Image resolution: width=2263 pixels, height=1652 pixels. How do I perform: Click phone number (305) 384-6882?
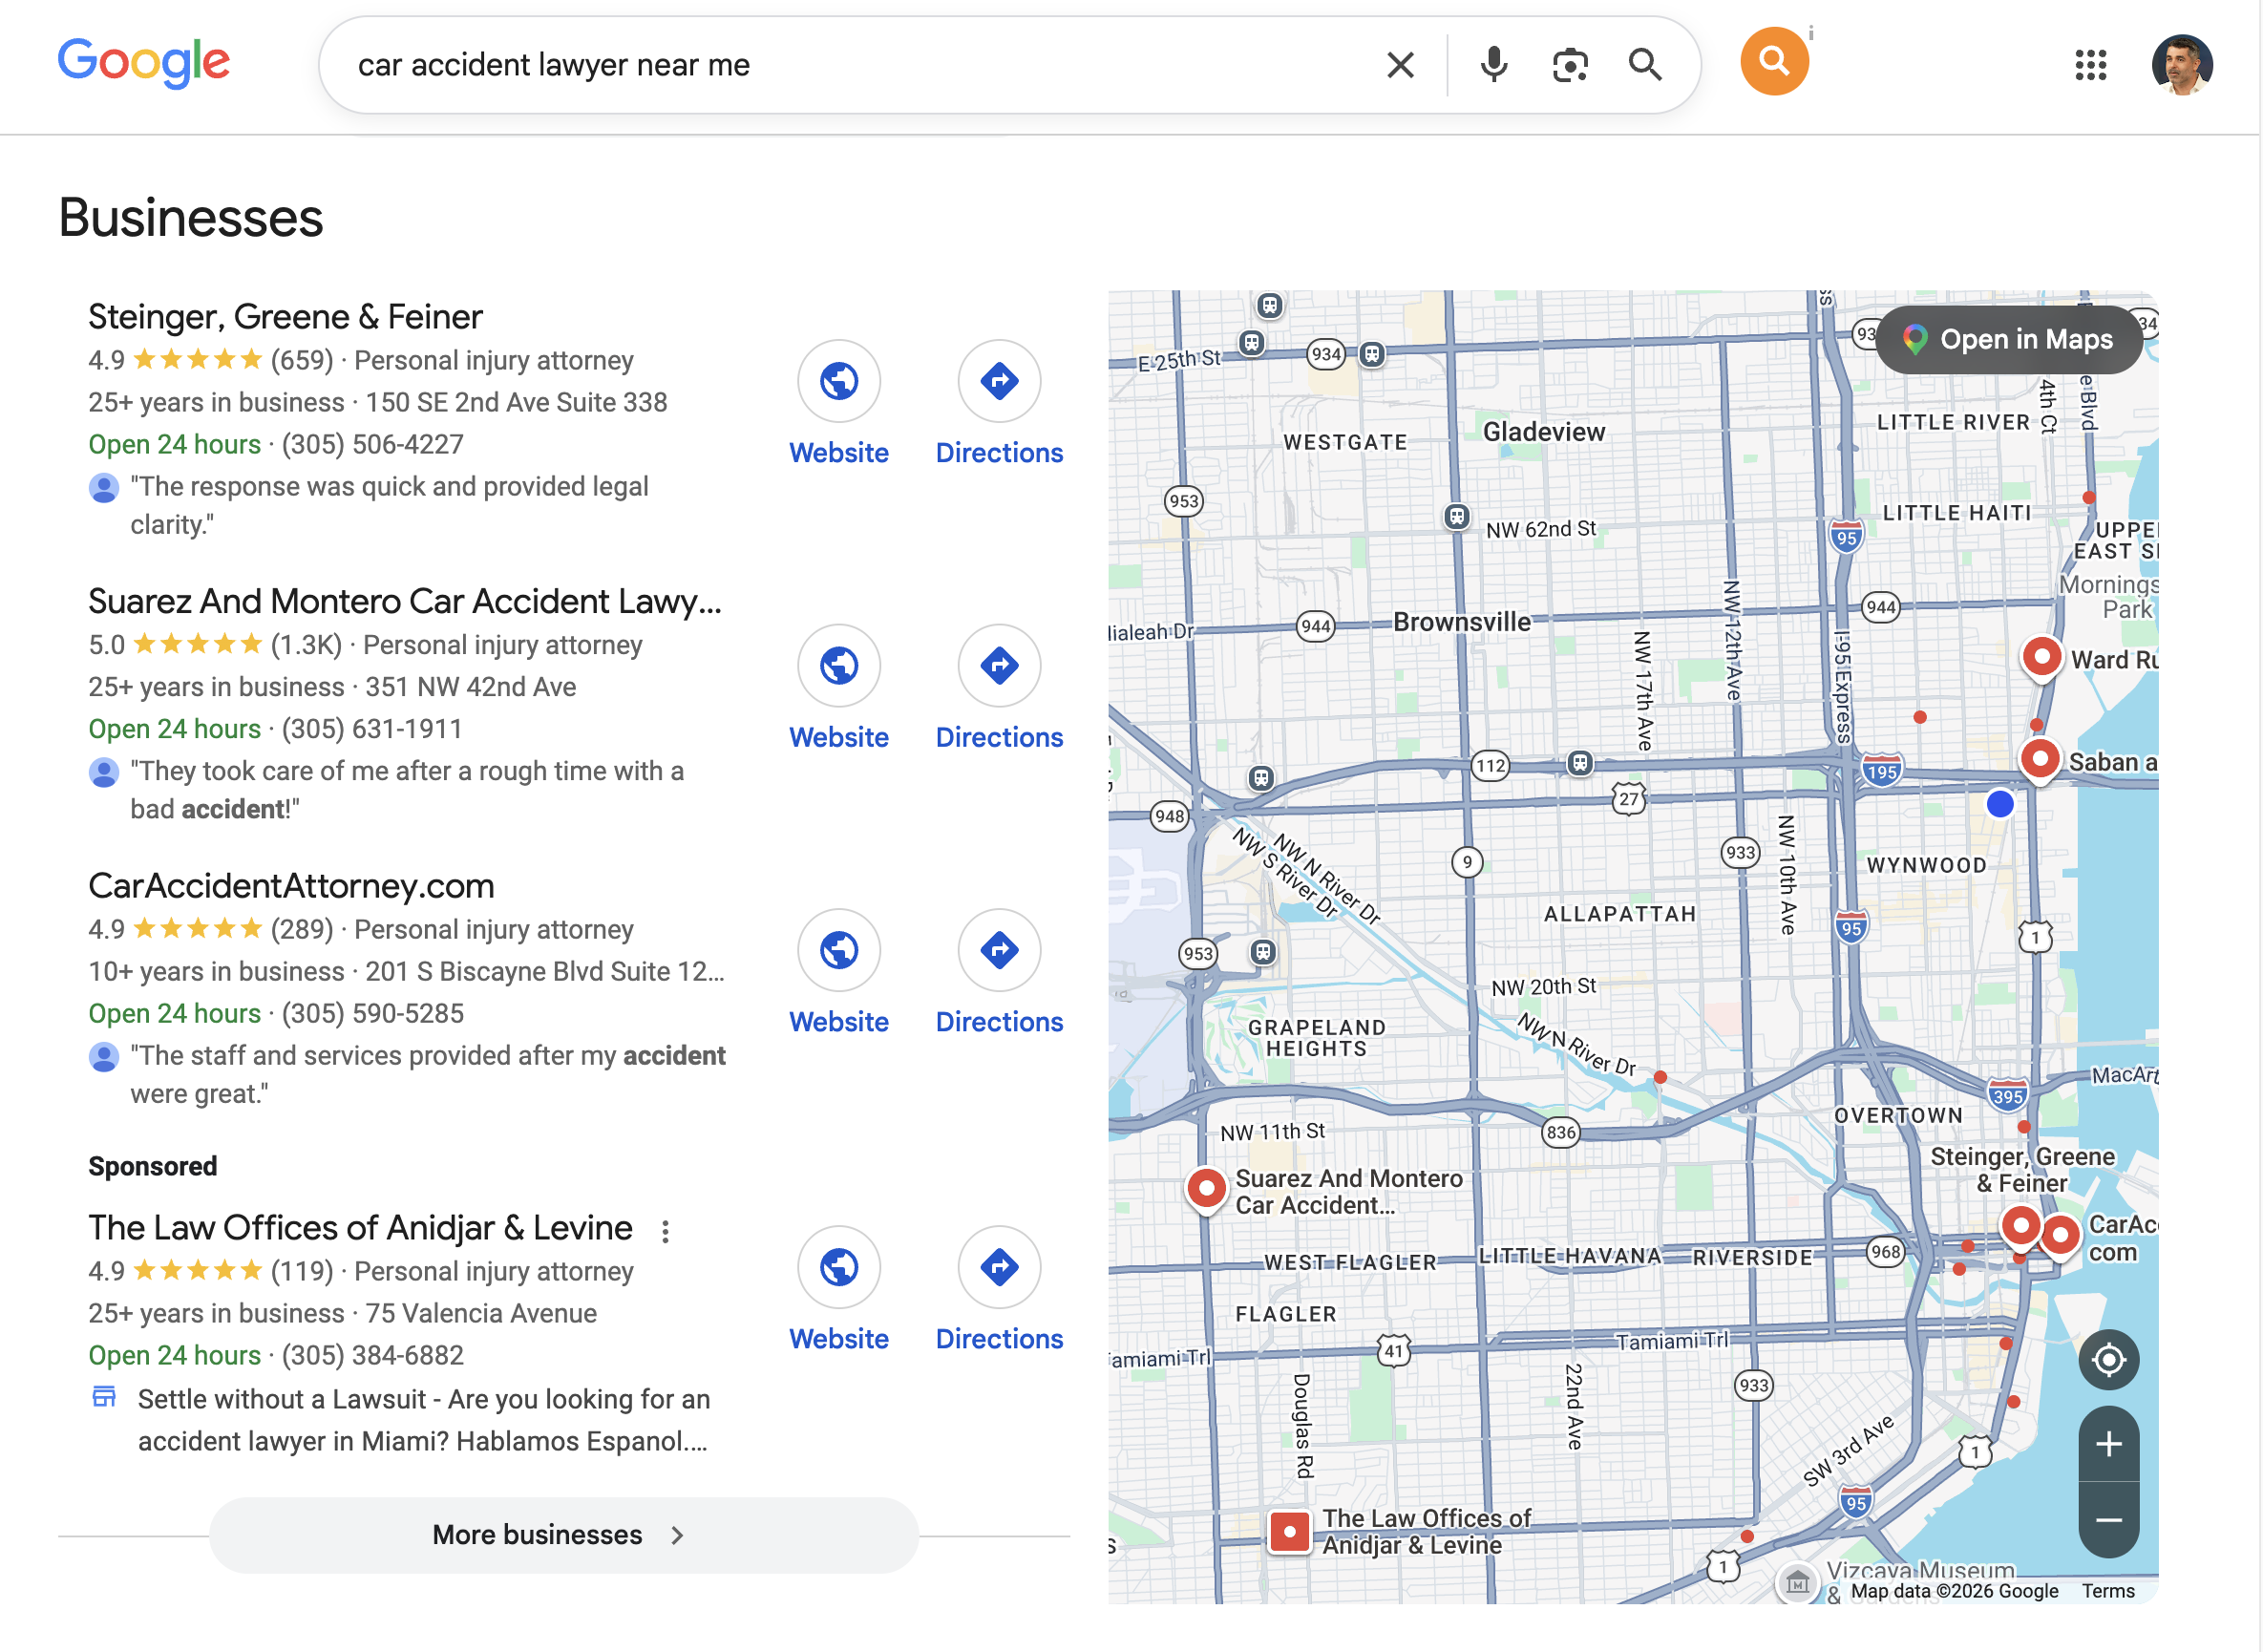pyautogui.click(x=373, y=1356)
